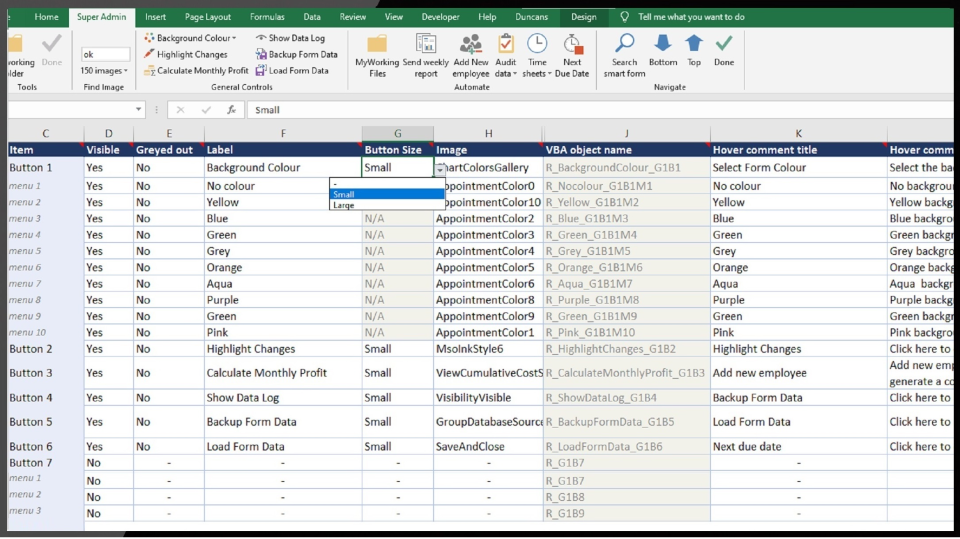Click Backup Form Data in ribbon
Viewport: 960px width, 539px height.
(x=296, y=55)
